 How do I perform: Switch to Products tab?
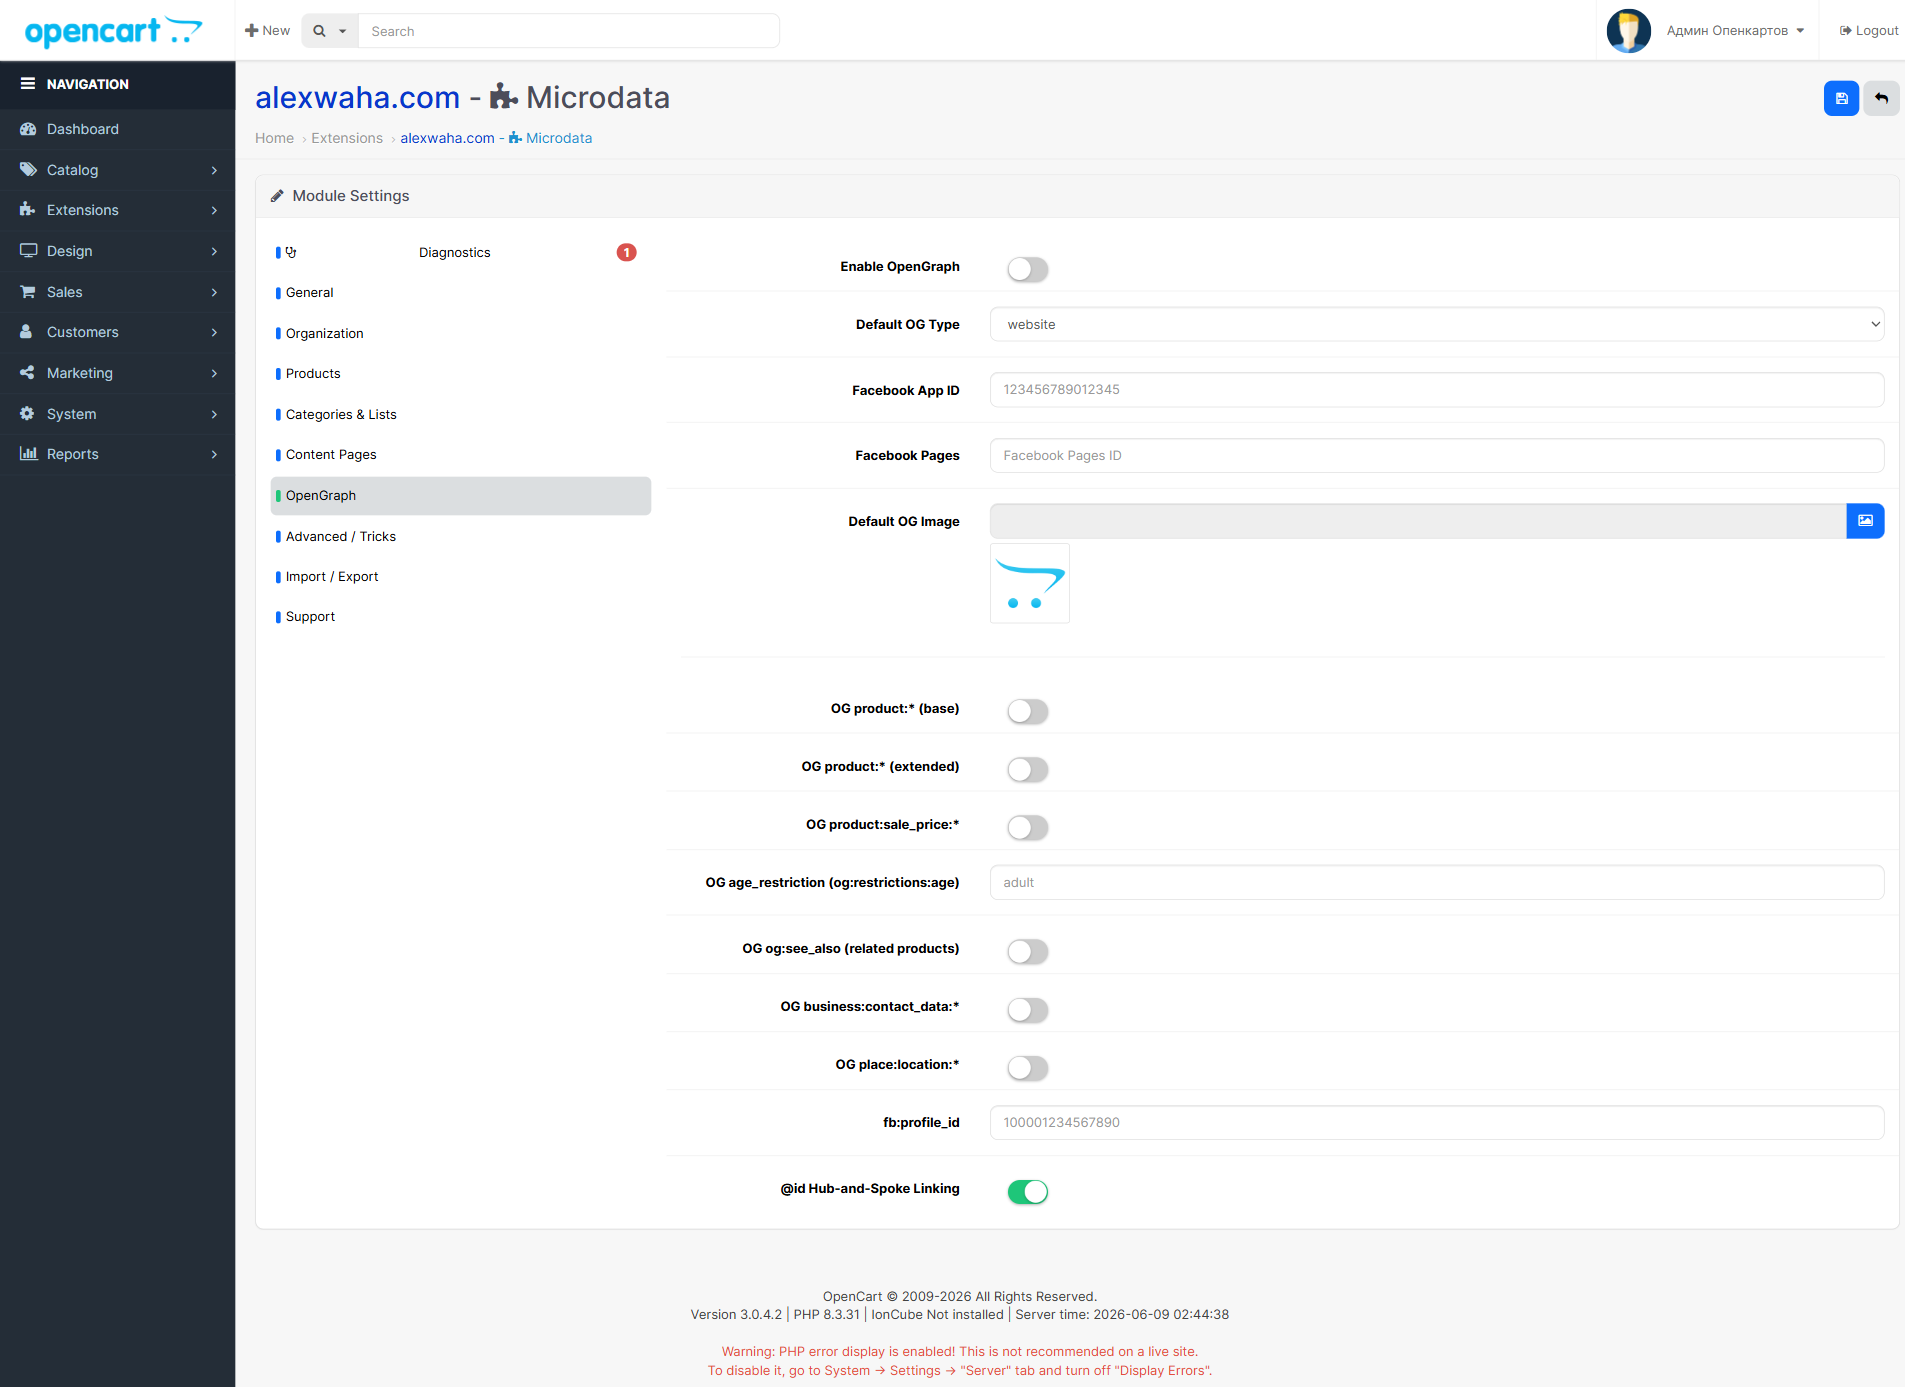click(x=461, y=374)
